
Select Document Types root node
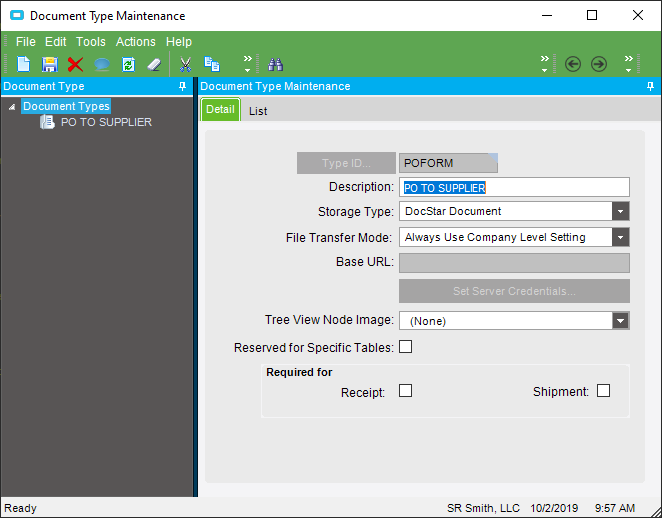(x=66, y=106)
